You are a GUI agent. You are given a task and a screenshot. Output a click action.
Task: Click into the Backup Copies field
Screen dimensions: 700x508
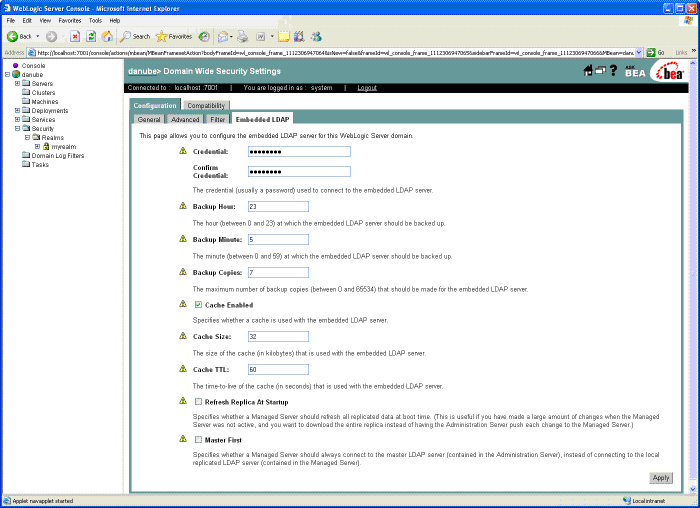click(x=278, y=273)
